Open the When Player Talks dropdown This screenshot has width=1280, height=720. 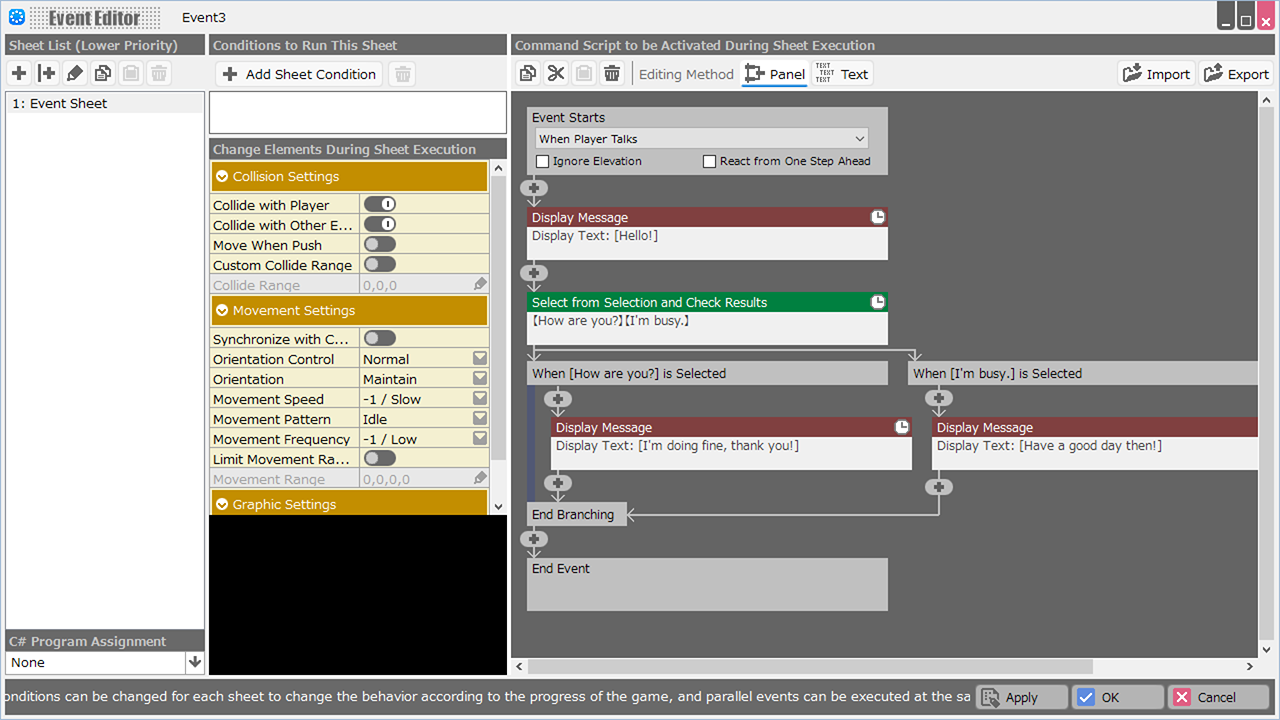tap(701, 139)
